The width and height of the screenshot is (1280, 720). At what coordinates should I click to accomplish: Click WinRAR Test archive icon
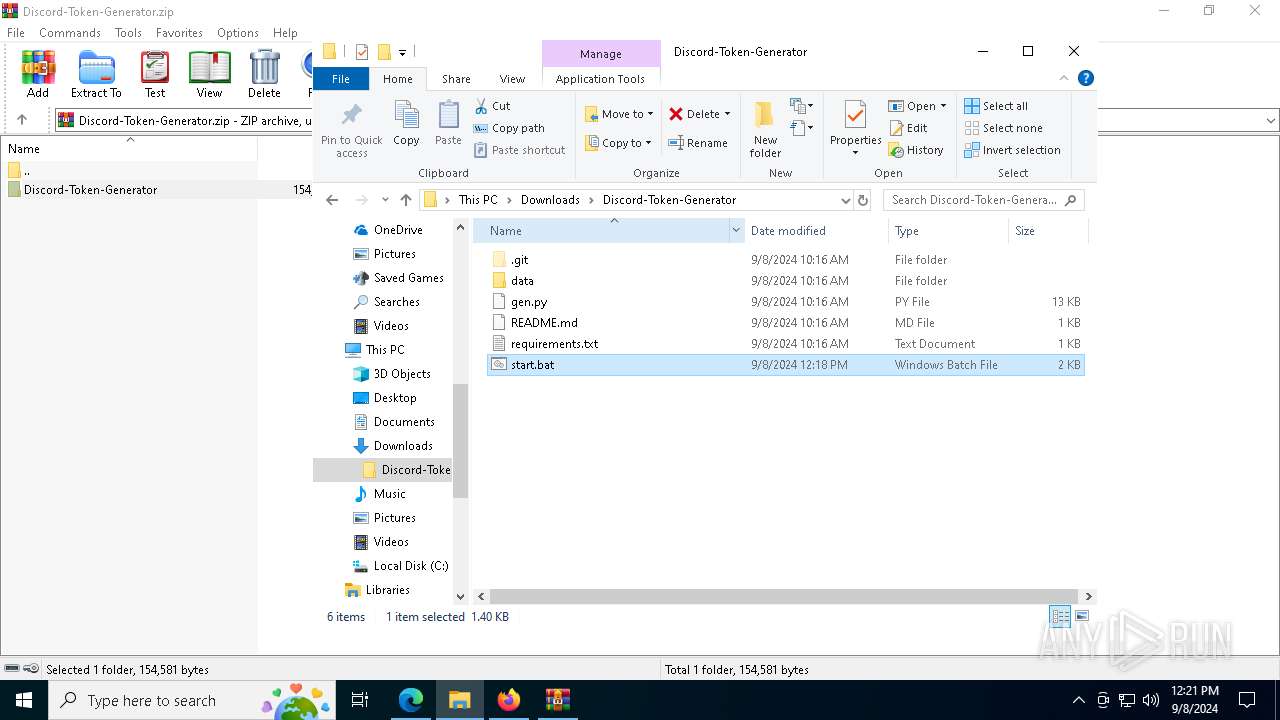[x=155, y=75]
